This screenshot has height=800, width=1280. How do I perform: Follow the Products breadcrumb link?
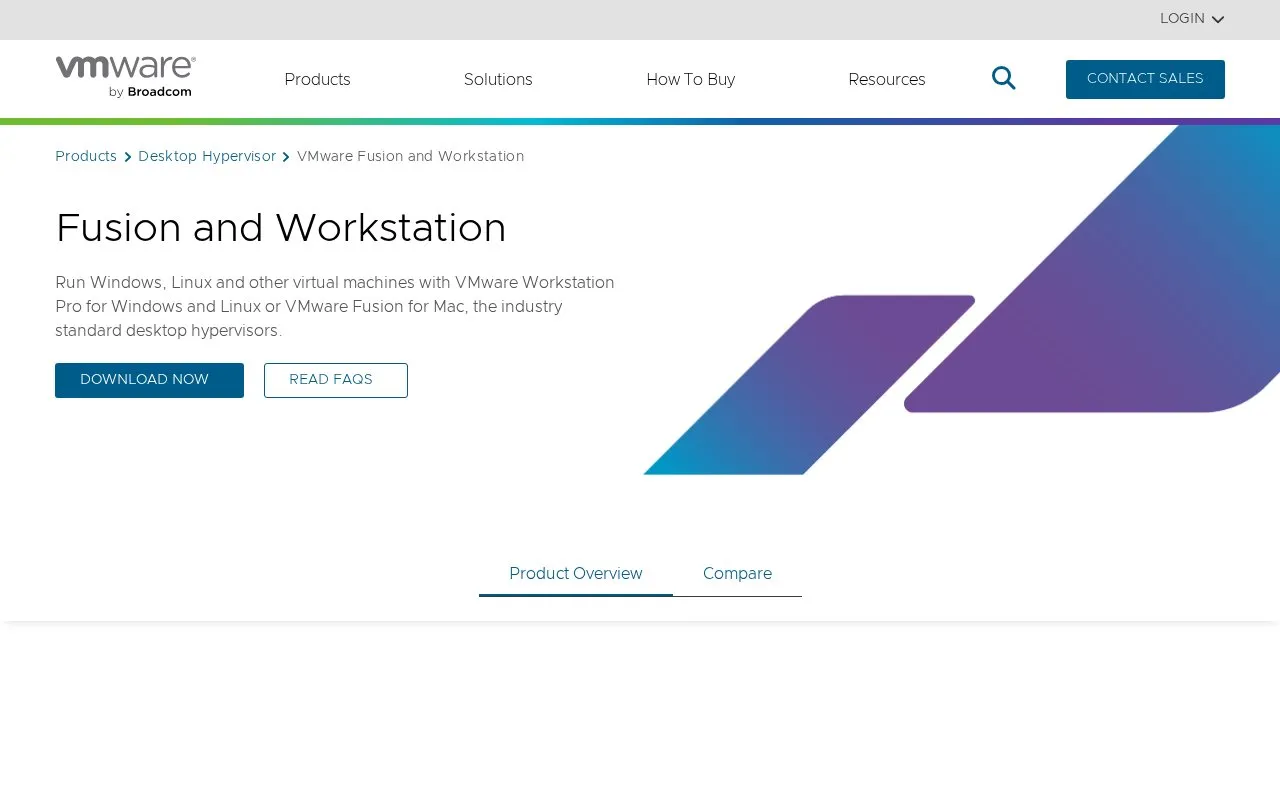[x=86, y=157]
